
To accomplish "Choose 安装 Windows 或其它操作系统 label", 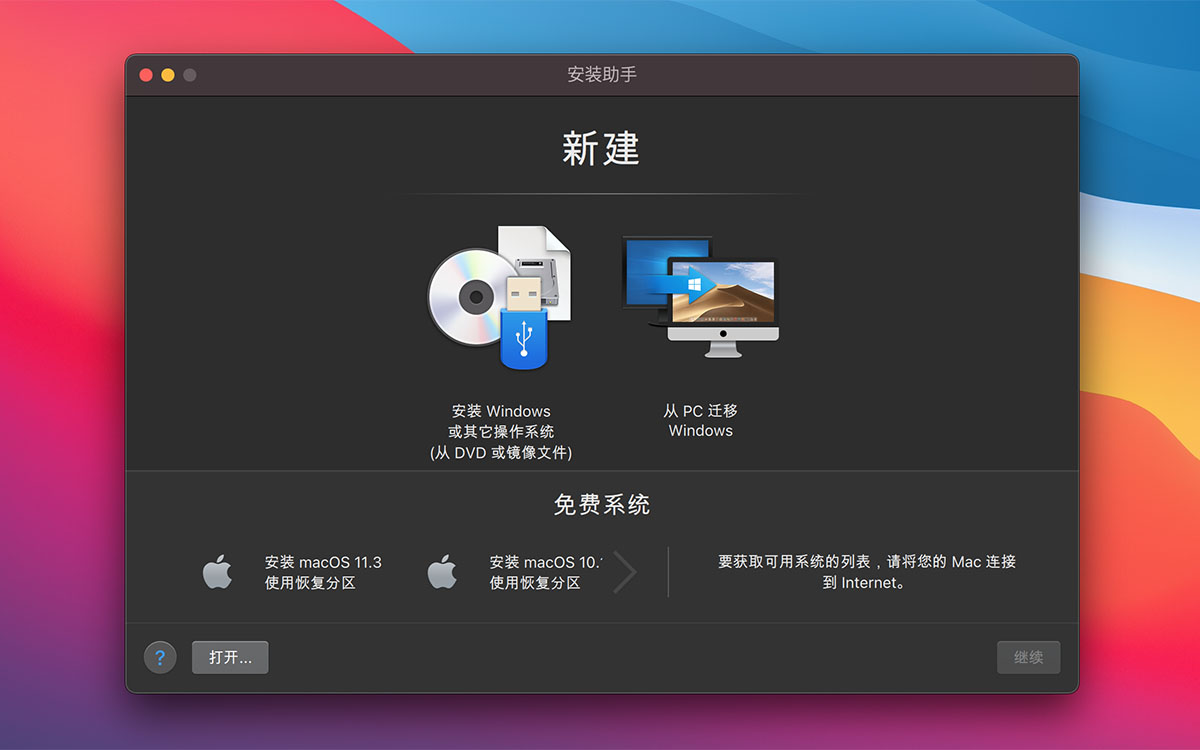I will click(x=501, y=432).
